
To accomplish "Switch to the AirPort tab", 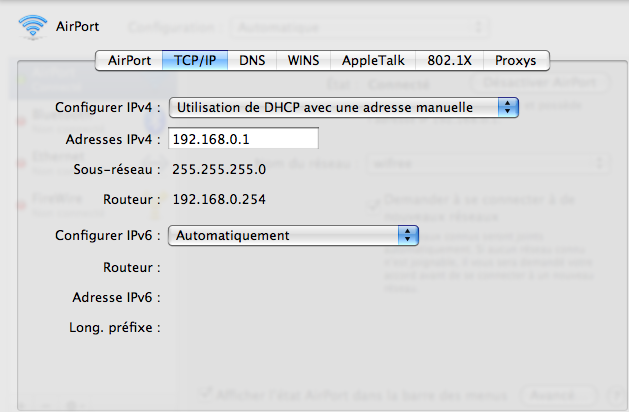I will 129,61.
